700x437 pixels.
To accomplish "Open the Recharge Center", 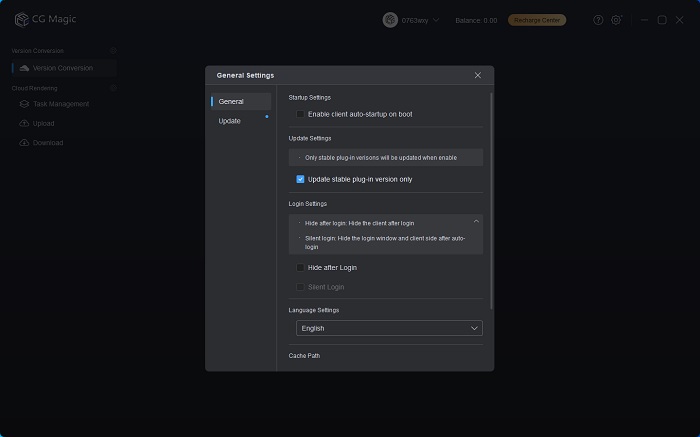I will pos(537,20).
